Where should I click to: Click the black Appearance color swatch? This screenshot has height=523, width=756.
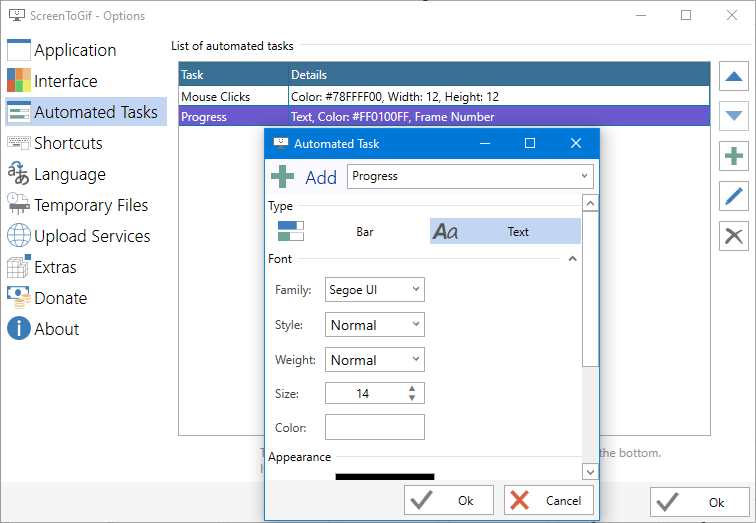[385, 477]
